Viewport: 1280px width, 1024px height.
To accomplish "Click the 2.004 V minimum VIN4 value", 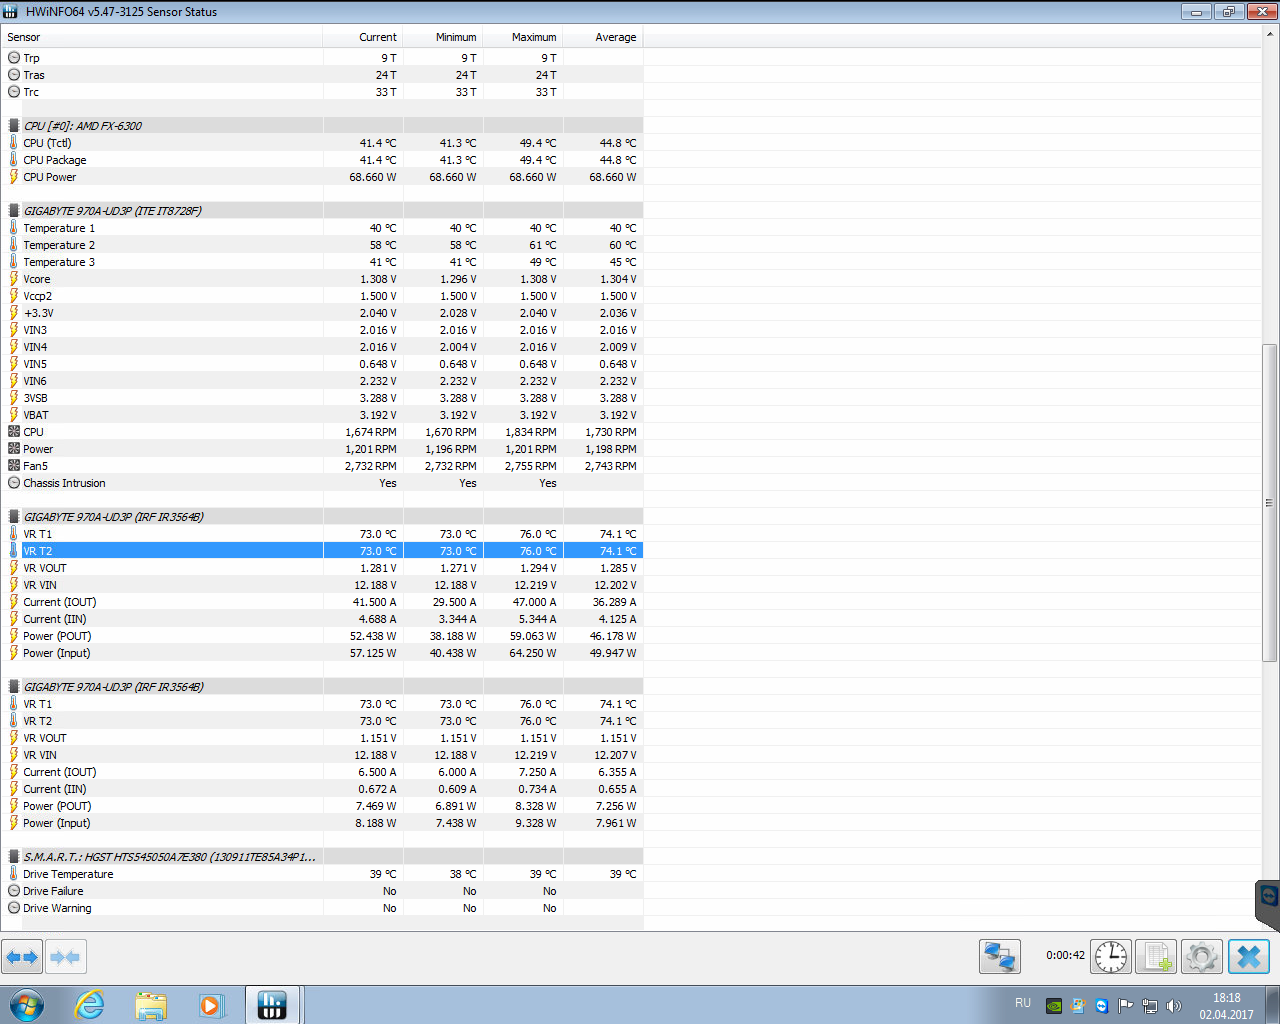I will (x=458, y=347).
